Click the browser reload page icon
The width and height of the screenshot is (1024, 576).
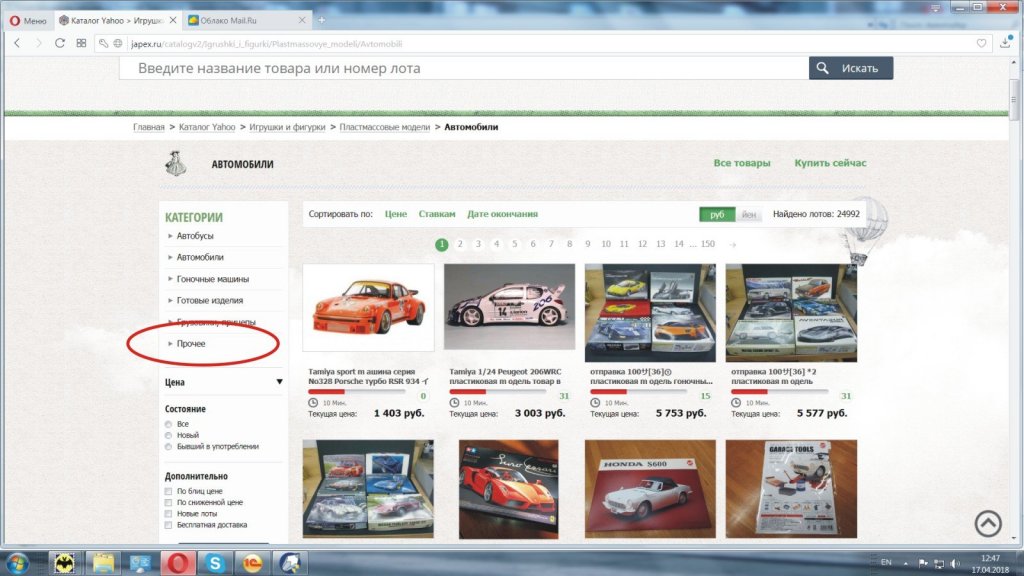point(60,43)
